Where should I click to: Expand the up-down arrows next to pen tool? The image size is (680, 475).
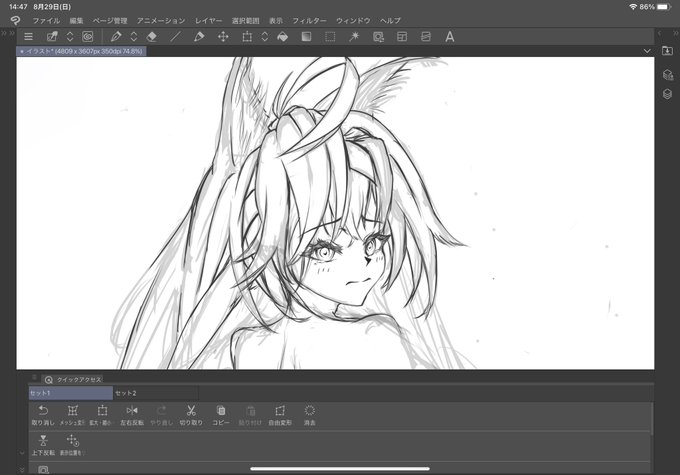coord(134,37)
